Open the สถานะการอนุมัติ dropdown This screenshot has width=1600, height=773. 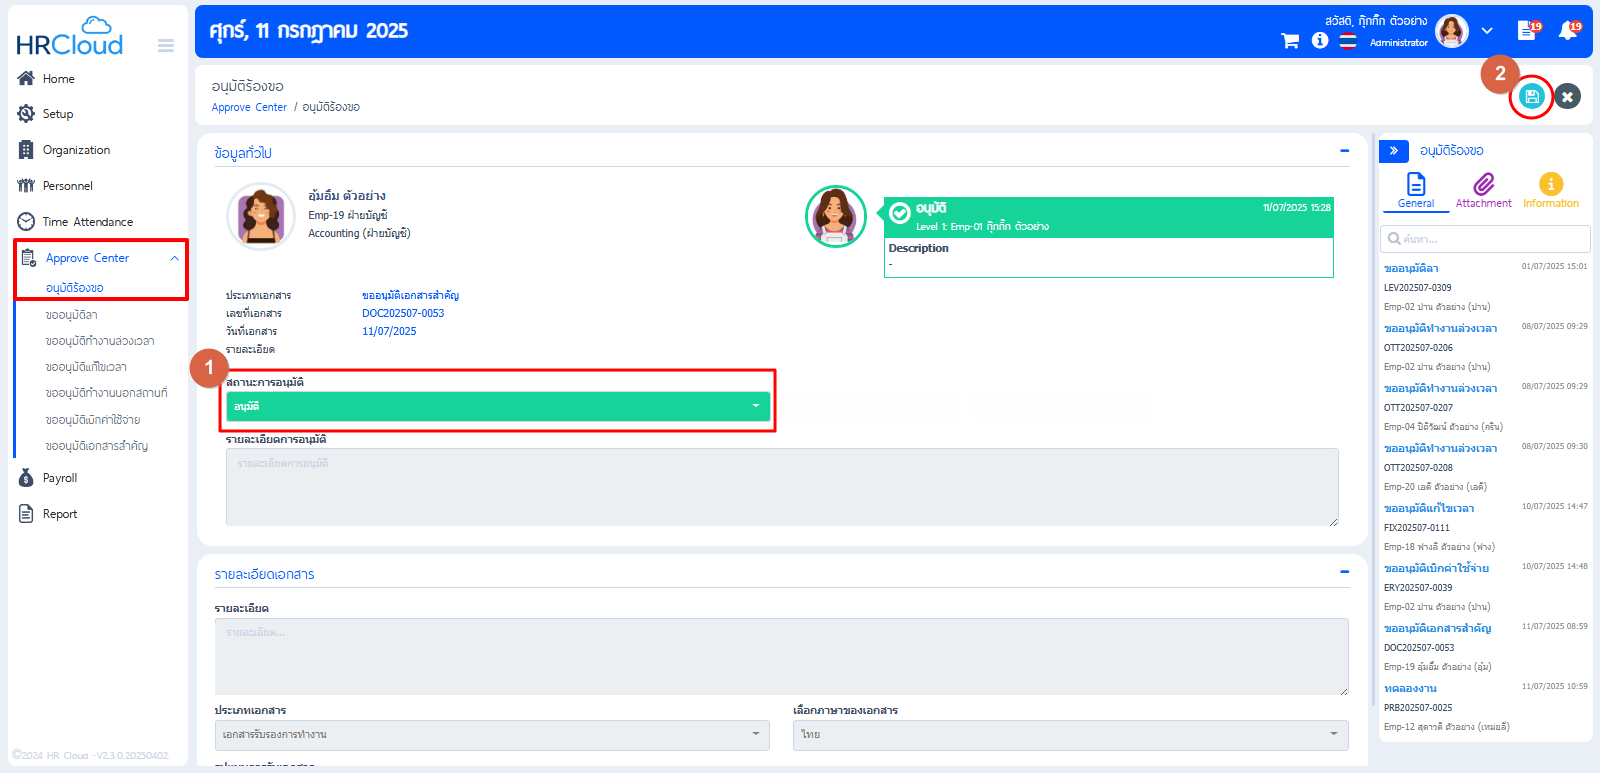[x=498, y=406]
